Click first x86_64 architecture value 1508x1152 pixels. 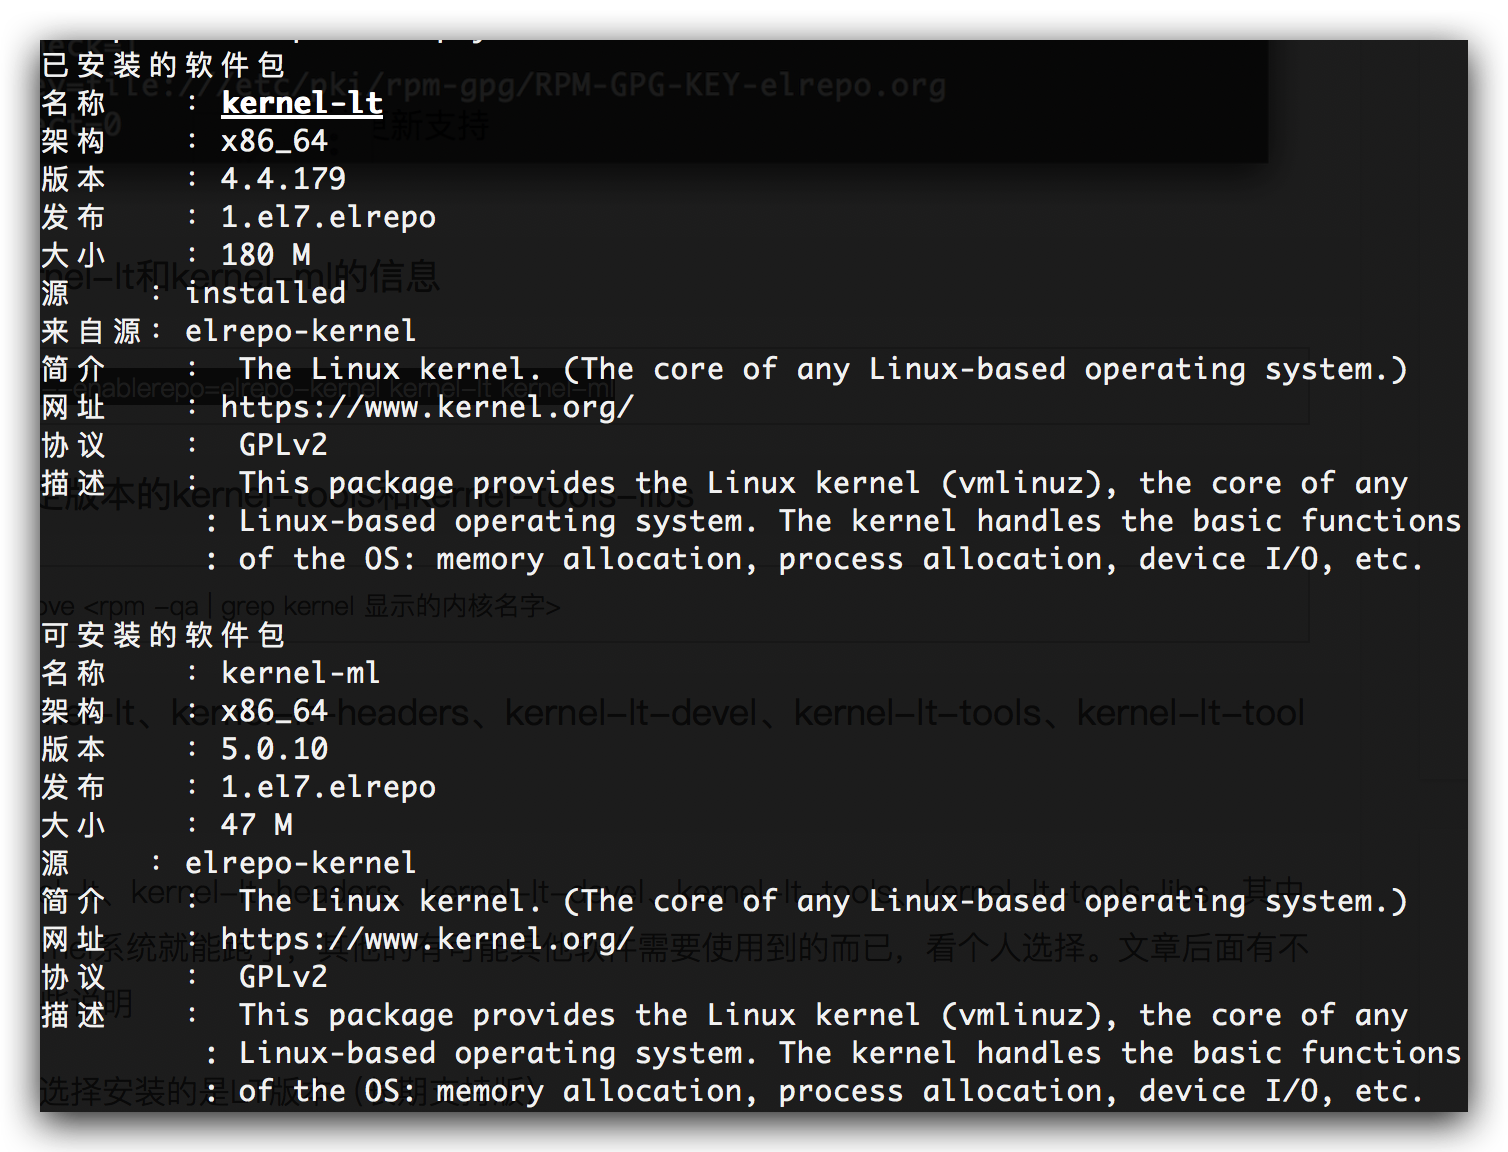point(274,141)
